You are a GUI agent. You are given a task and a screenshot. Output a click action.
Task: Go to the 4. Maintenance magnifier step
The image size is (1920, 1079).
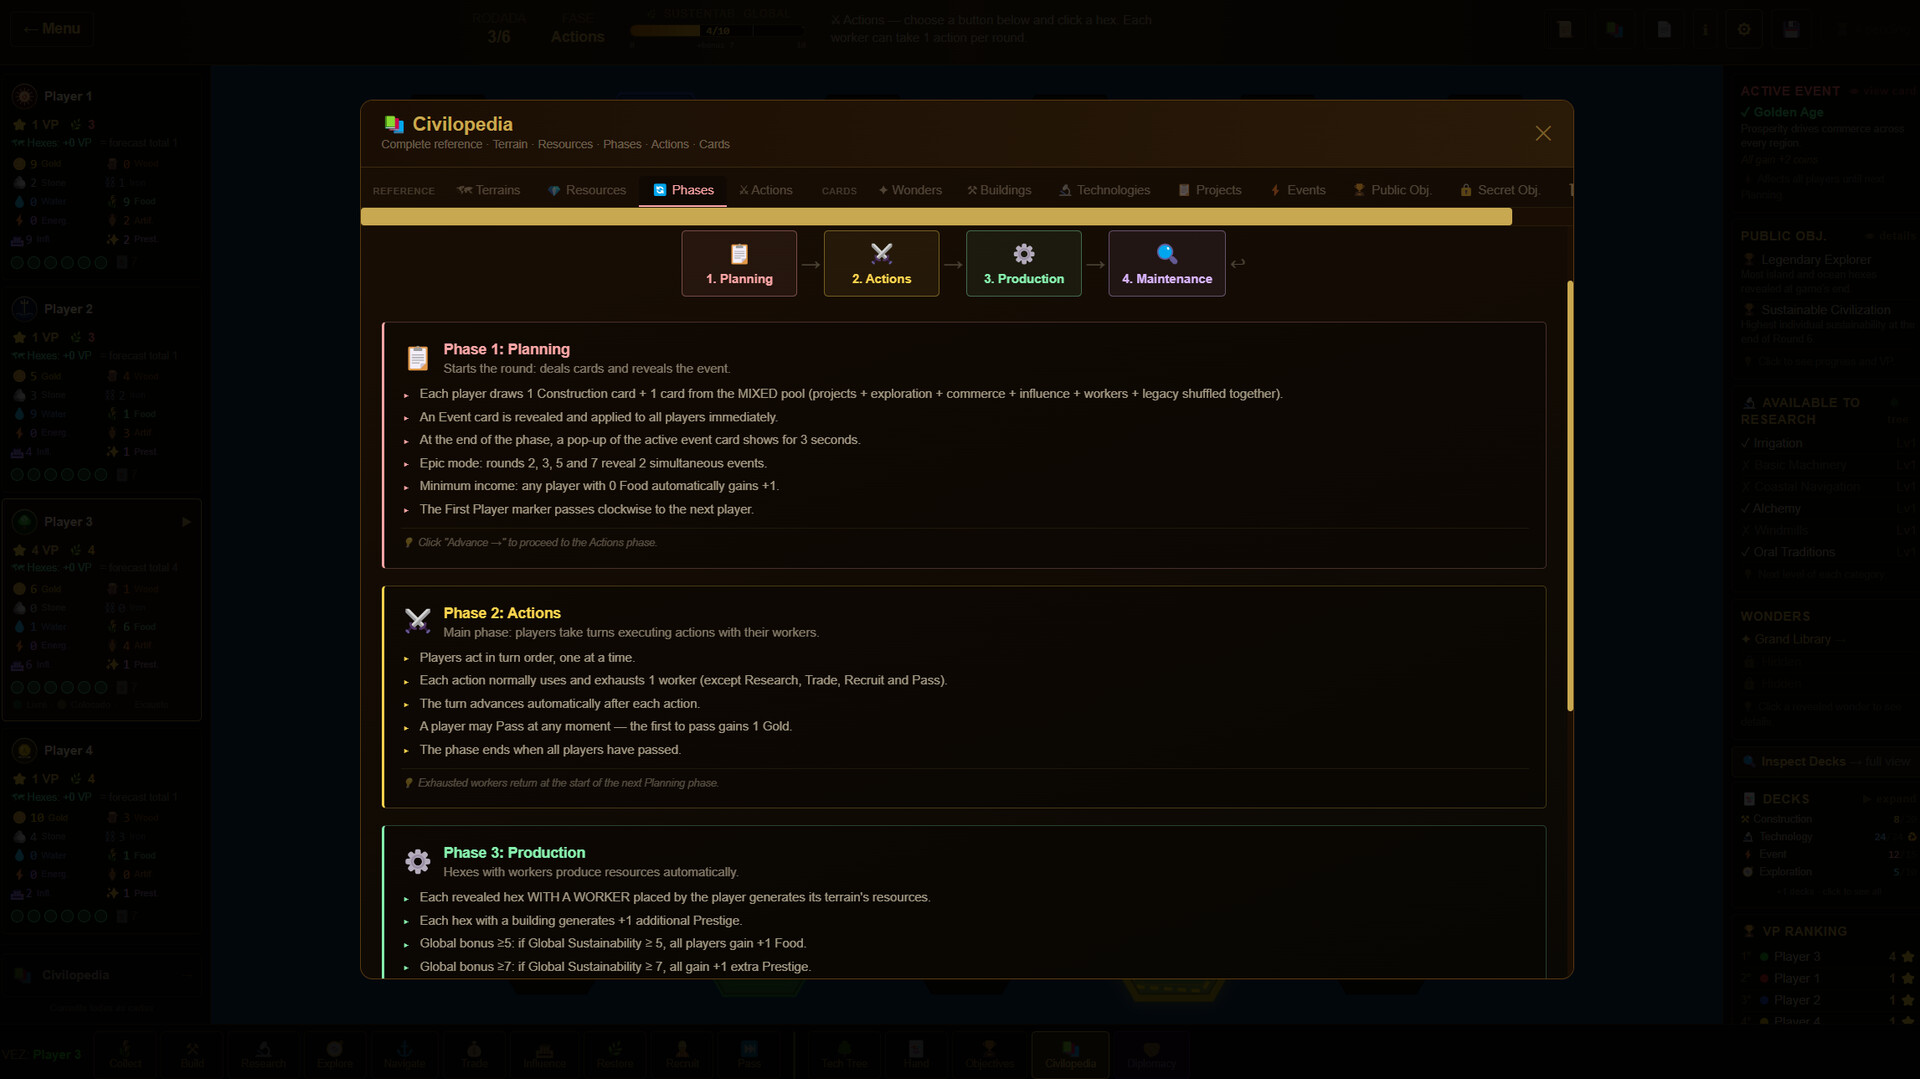1166,264
